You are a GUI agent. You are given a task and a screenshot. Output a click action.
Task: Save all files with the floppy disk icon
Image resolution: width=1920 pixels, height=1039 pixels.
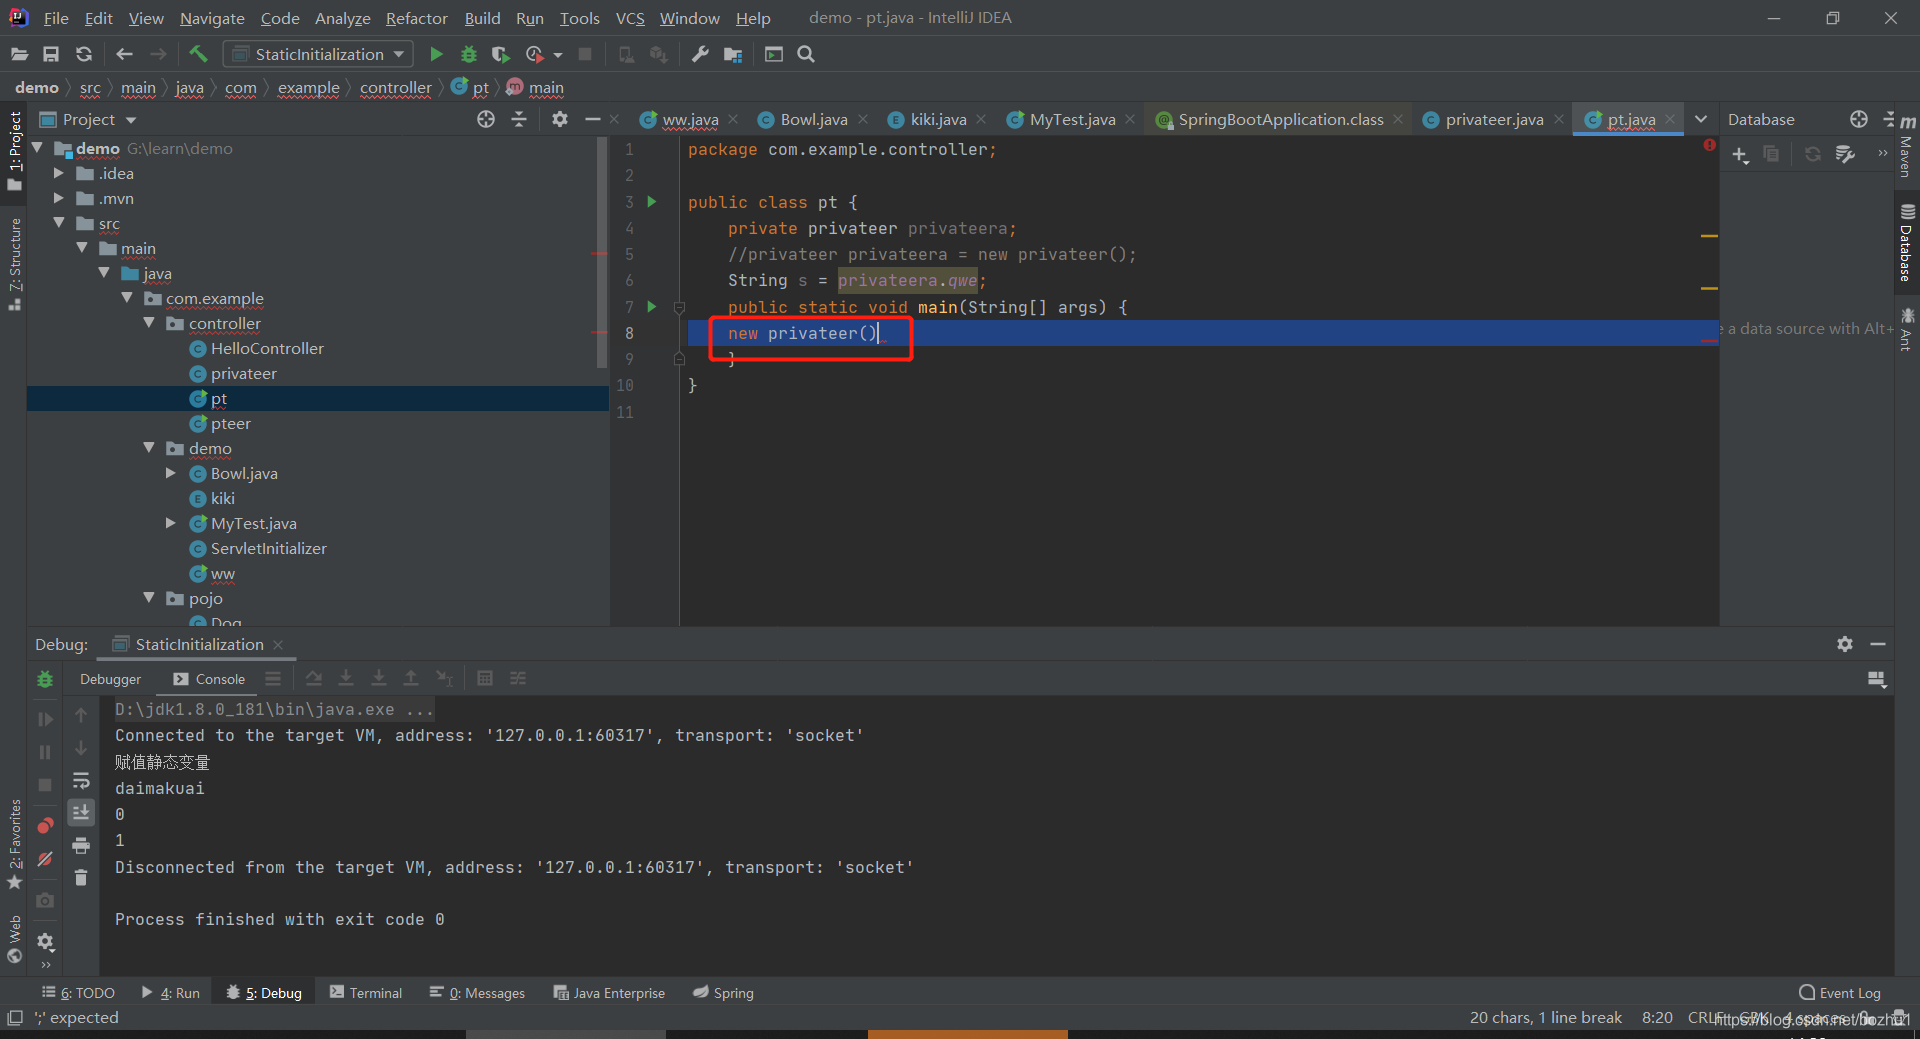(51, 54)
